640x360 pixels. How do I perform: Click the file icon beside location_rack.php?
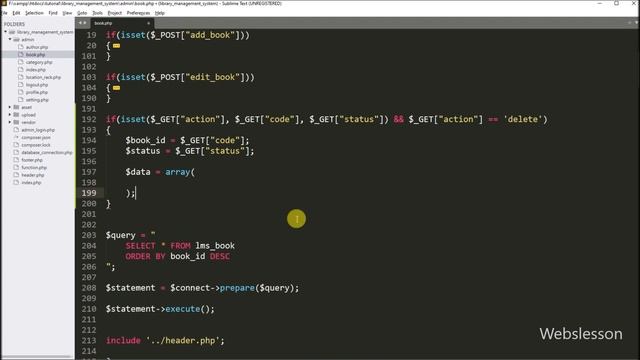click(21, 77)
